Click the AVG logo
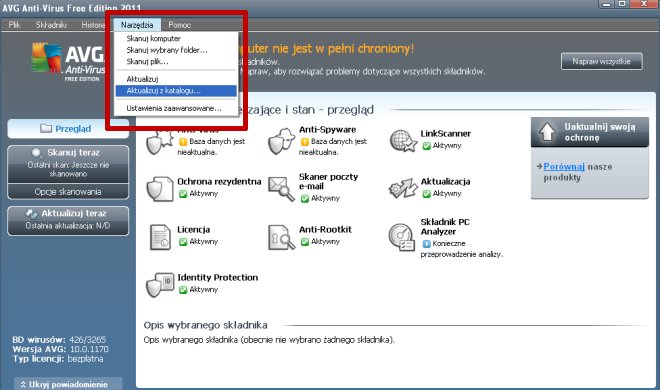Viewport: 660px width, 390px height. (x=67, y=62)
